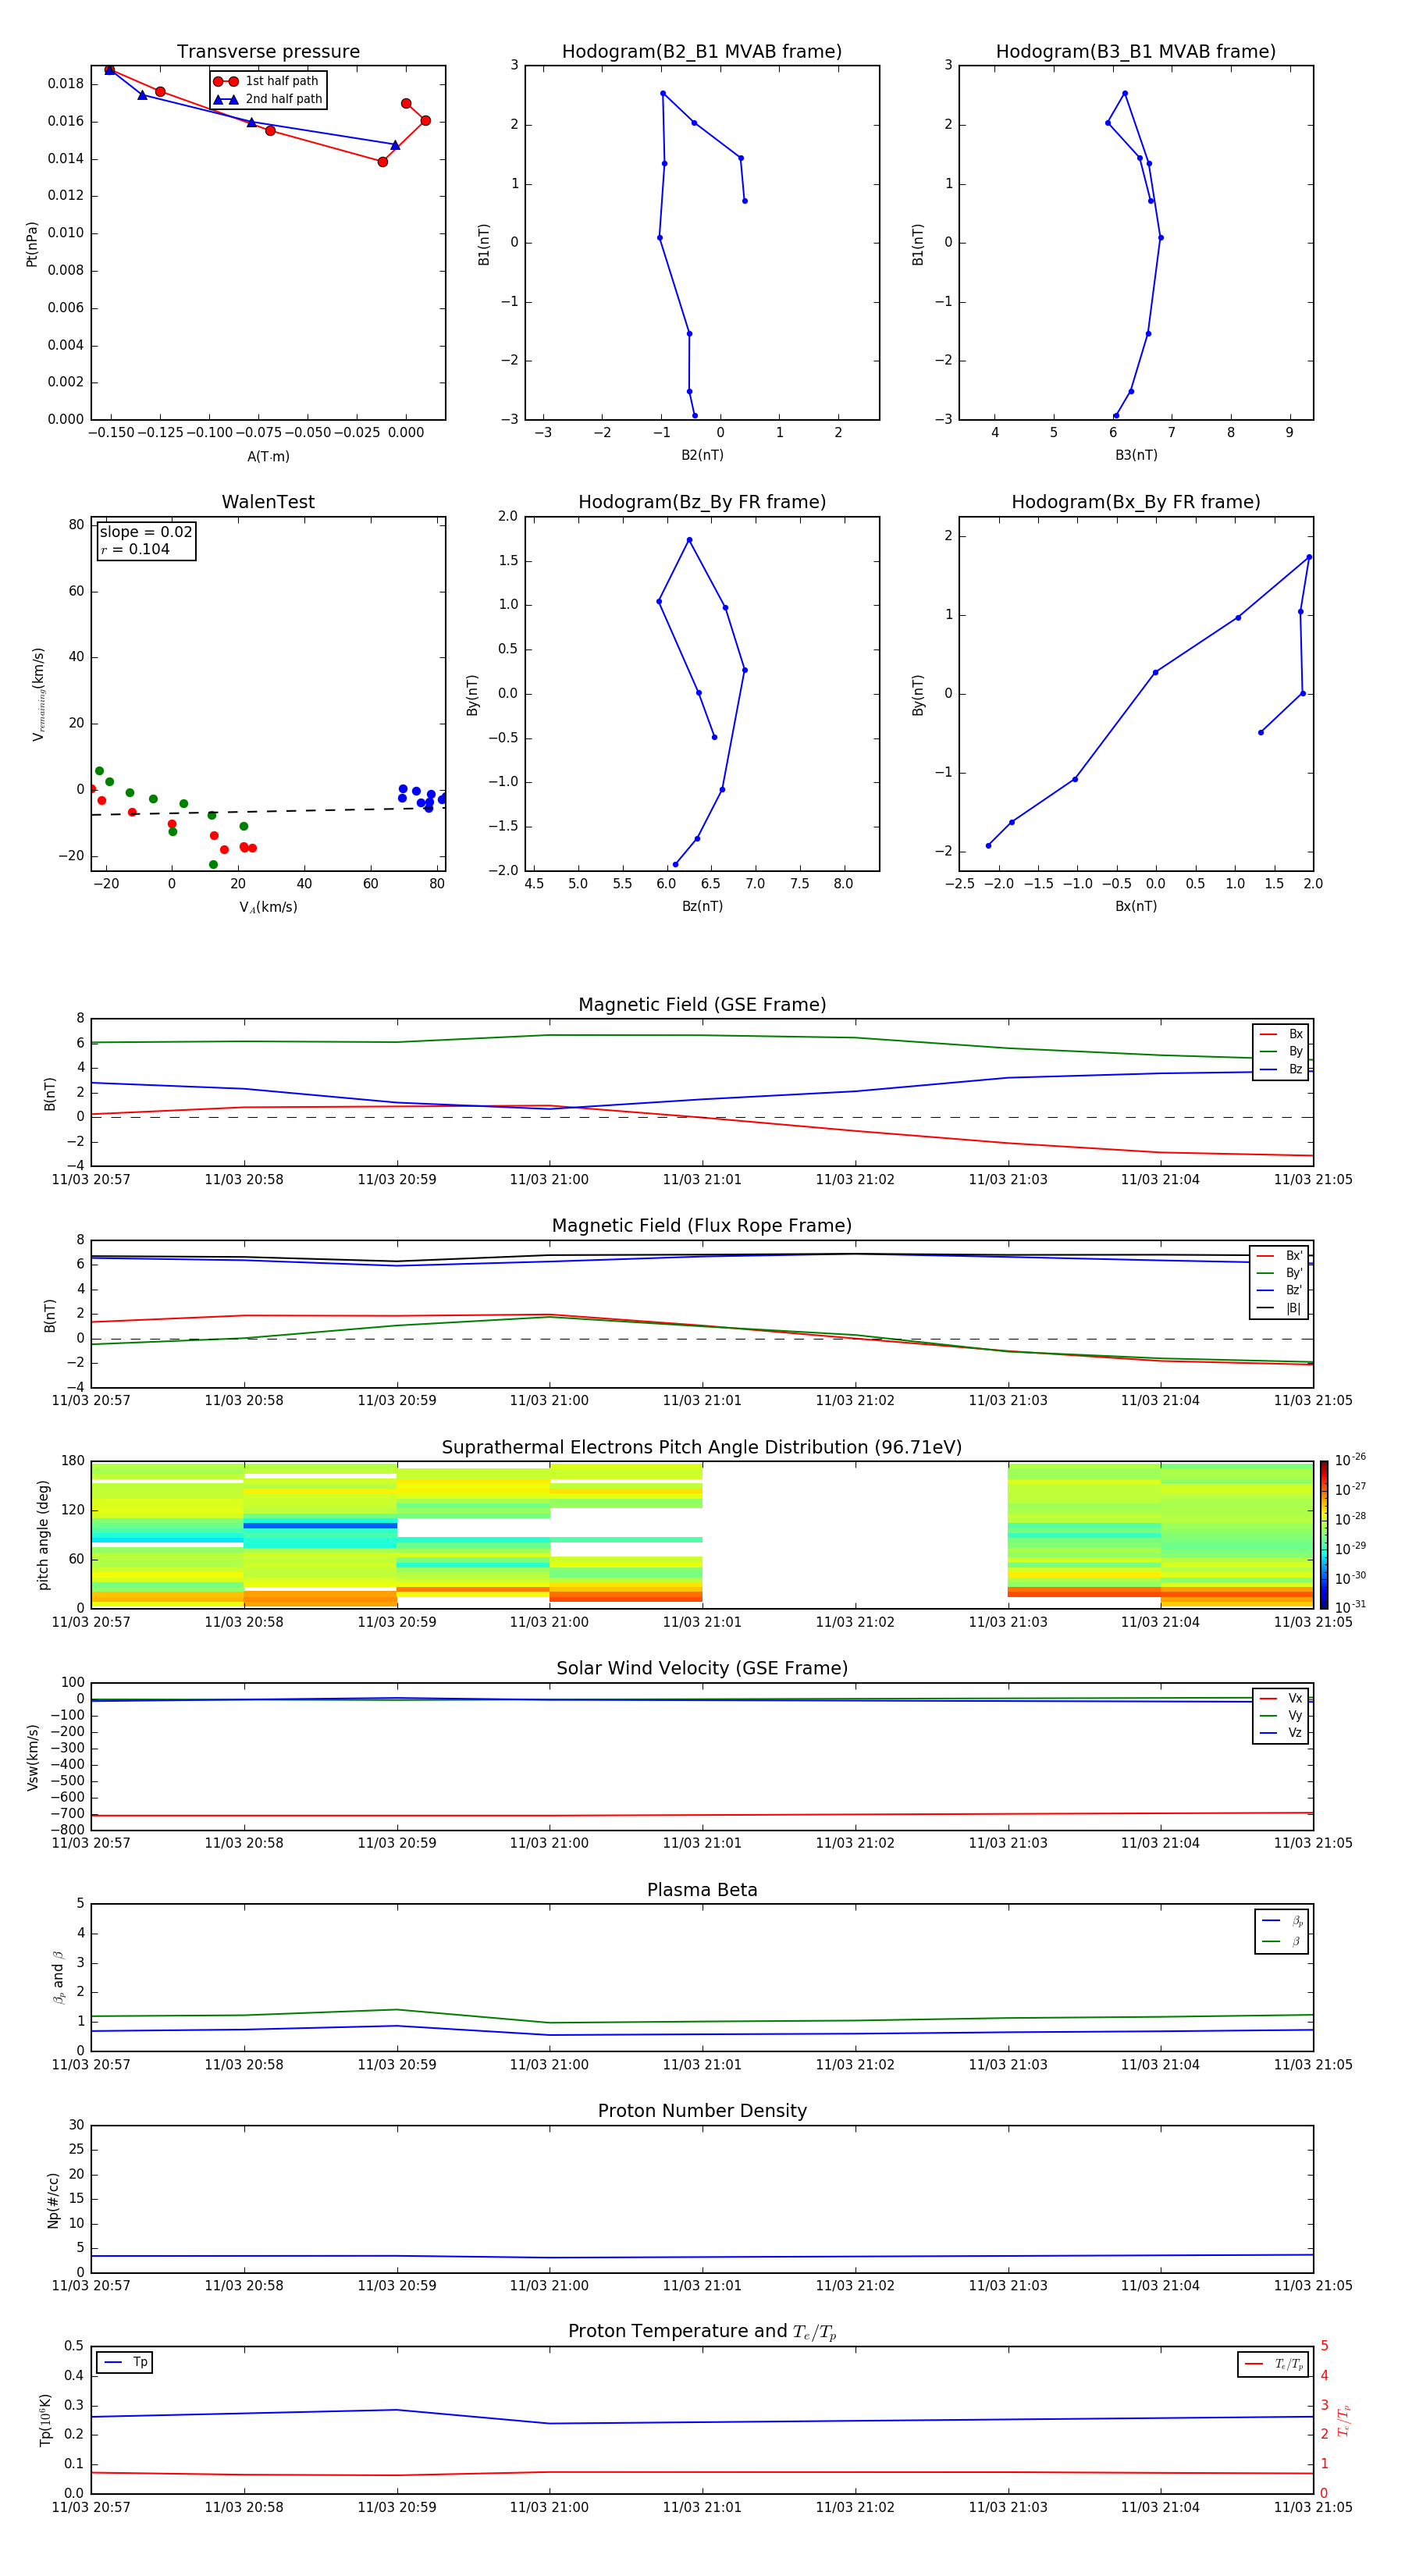Click the "Vremaining(km/s)" y-axis label
The width and height of the screenshot is (1405, 2576).
coord(38,694)
